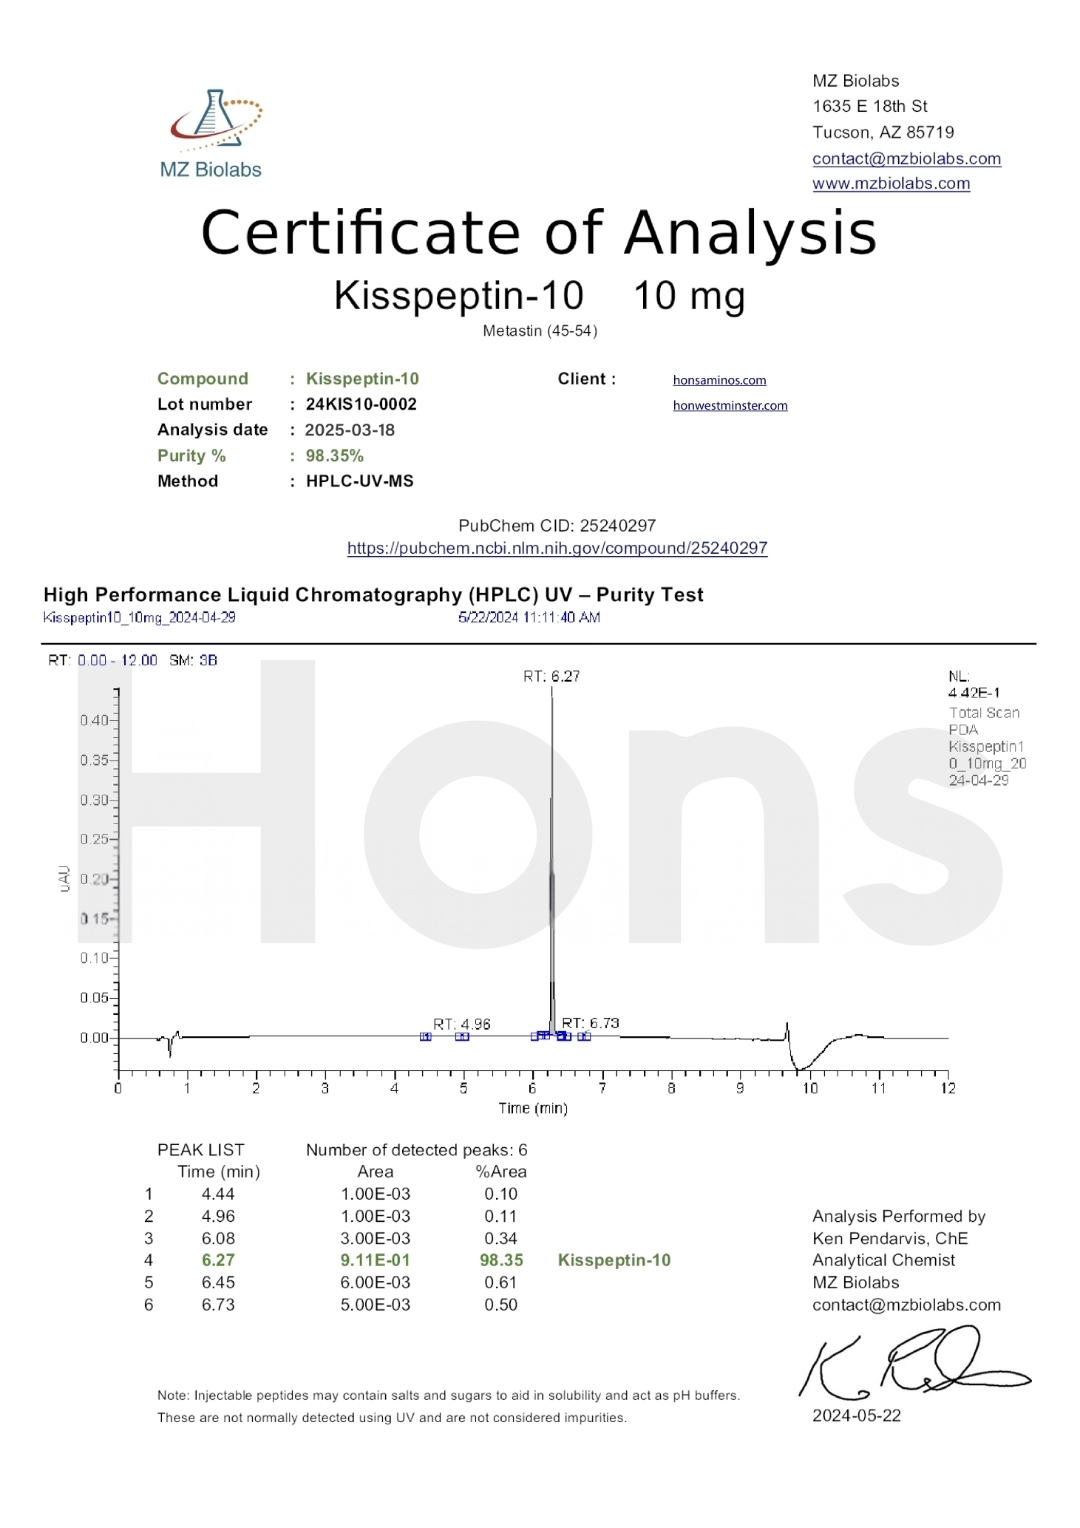Click the 'Time (min)' x-axis label
Viewport: 1080px width, 1528px height.
[533, 1108]
